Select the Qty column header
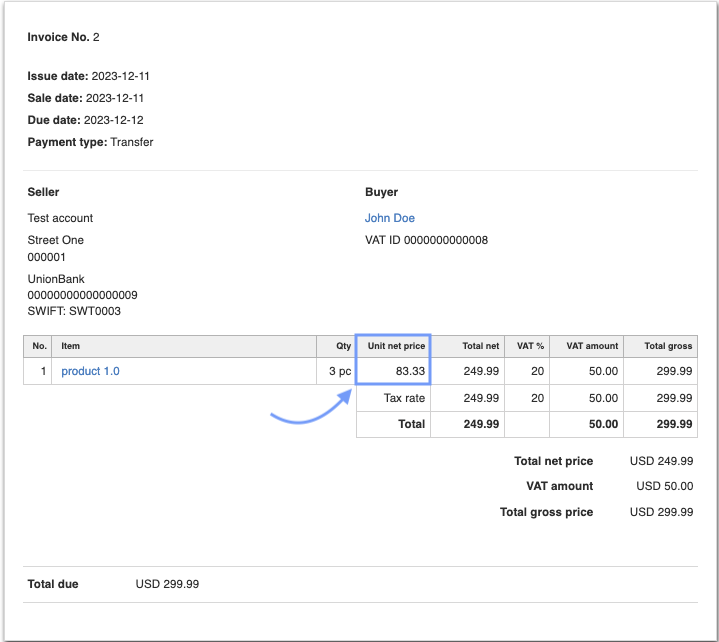 click(343, 346)
